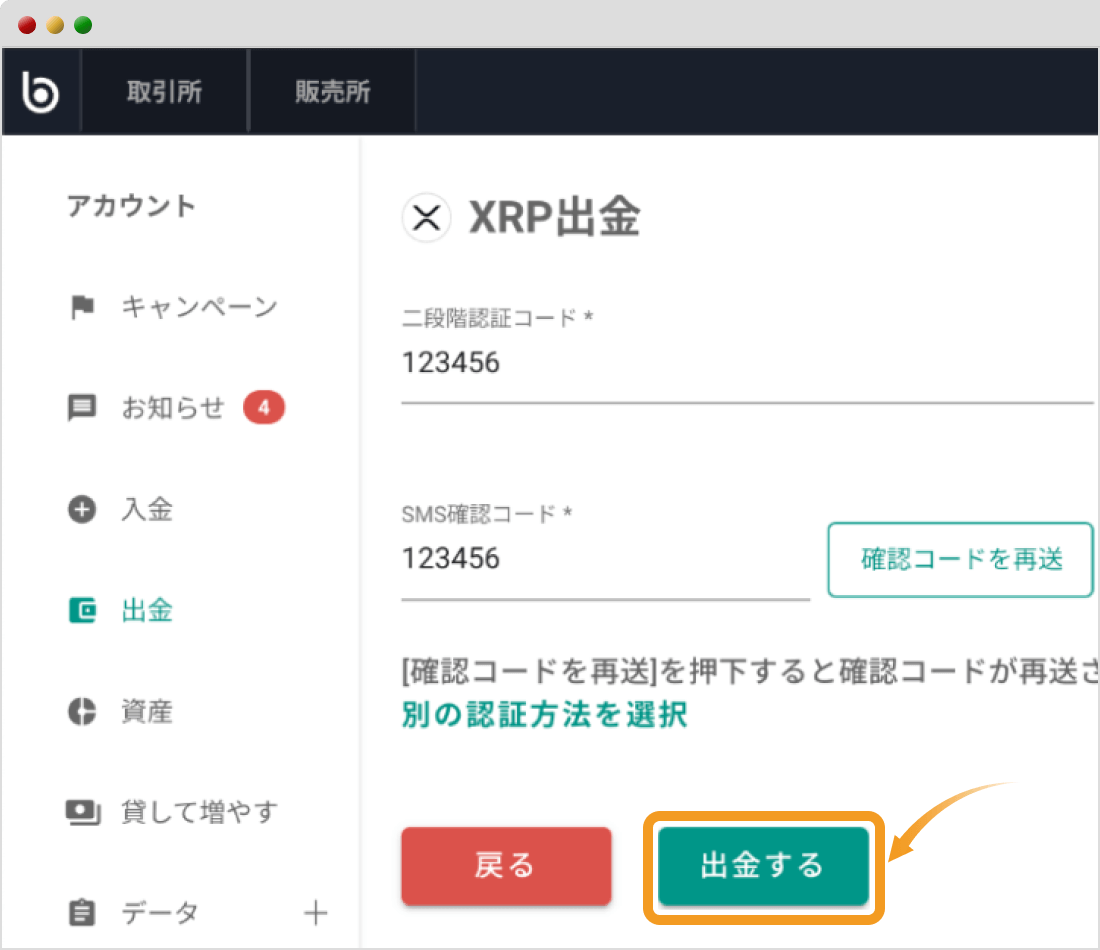Switch to the 販売所 tab

tap(332, 91)
